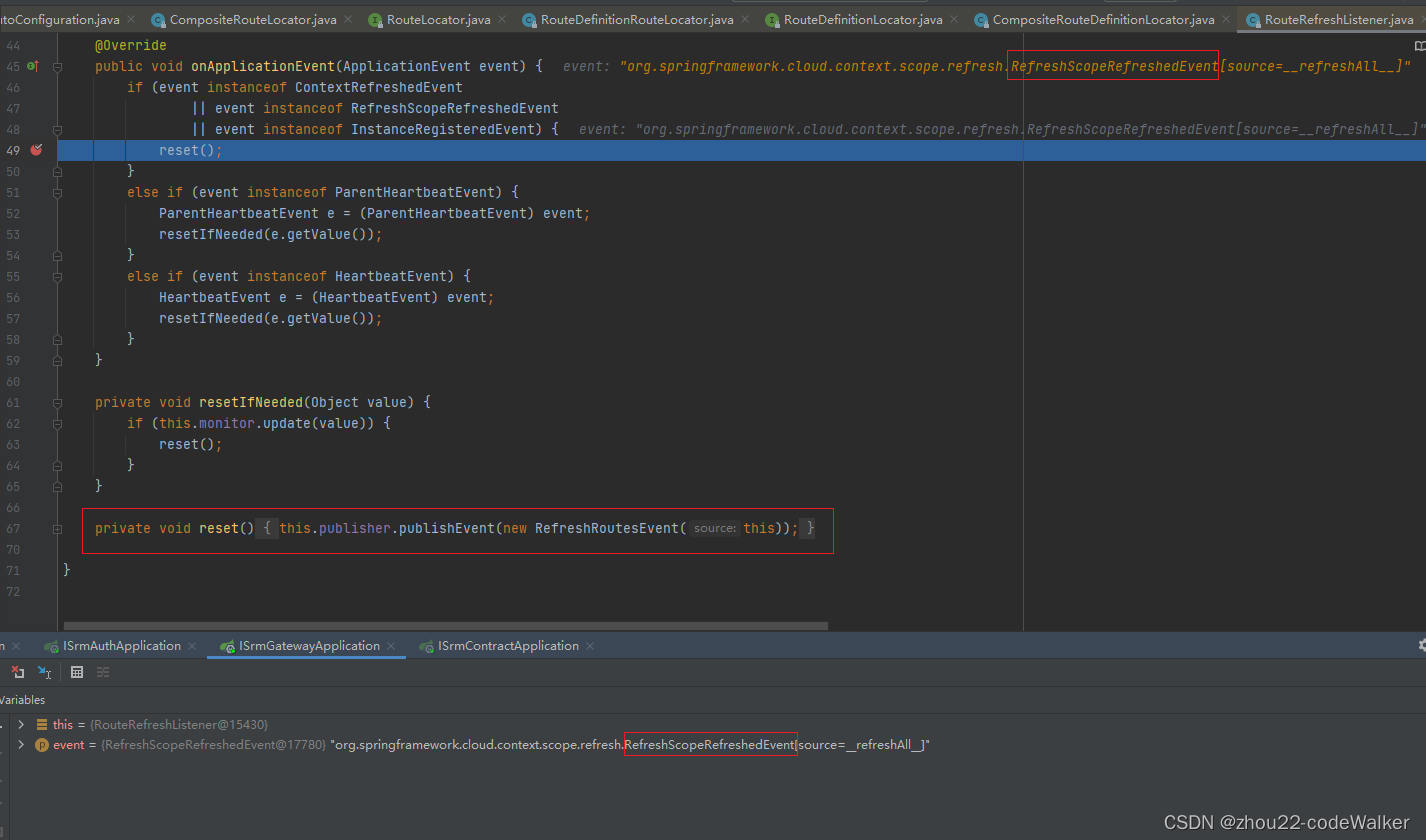1426x840 pixels.
Task: Close the CompositeRouteLocator.java editor tab
Action: point(347,20)
